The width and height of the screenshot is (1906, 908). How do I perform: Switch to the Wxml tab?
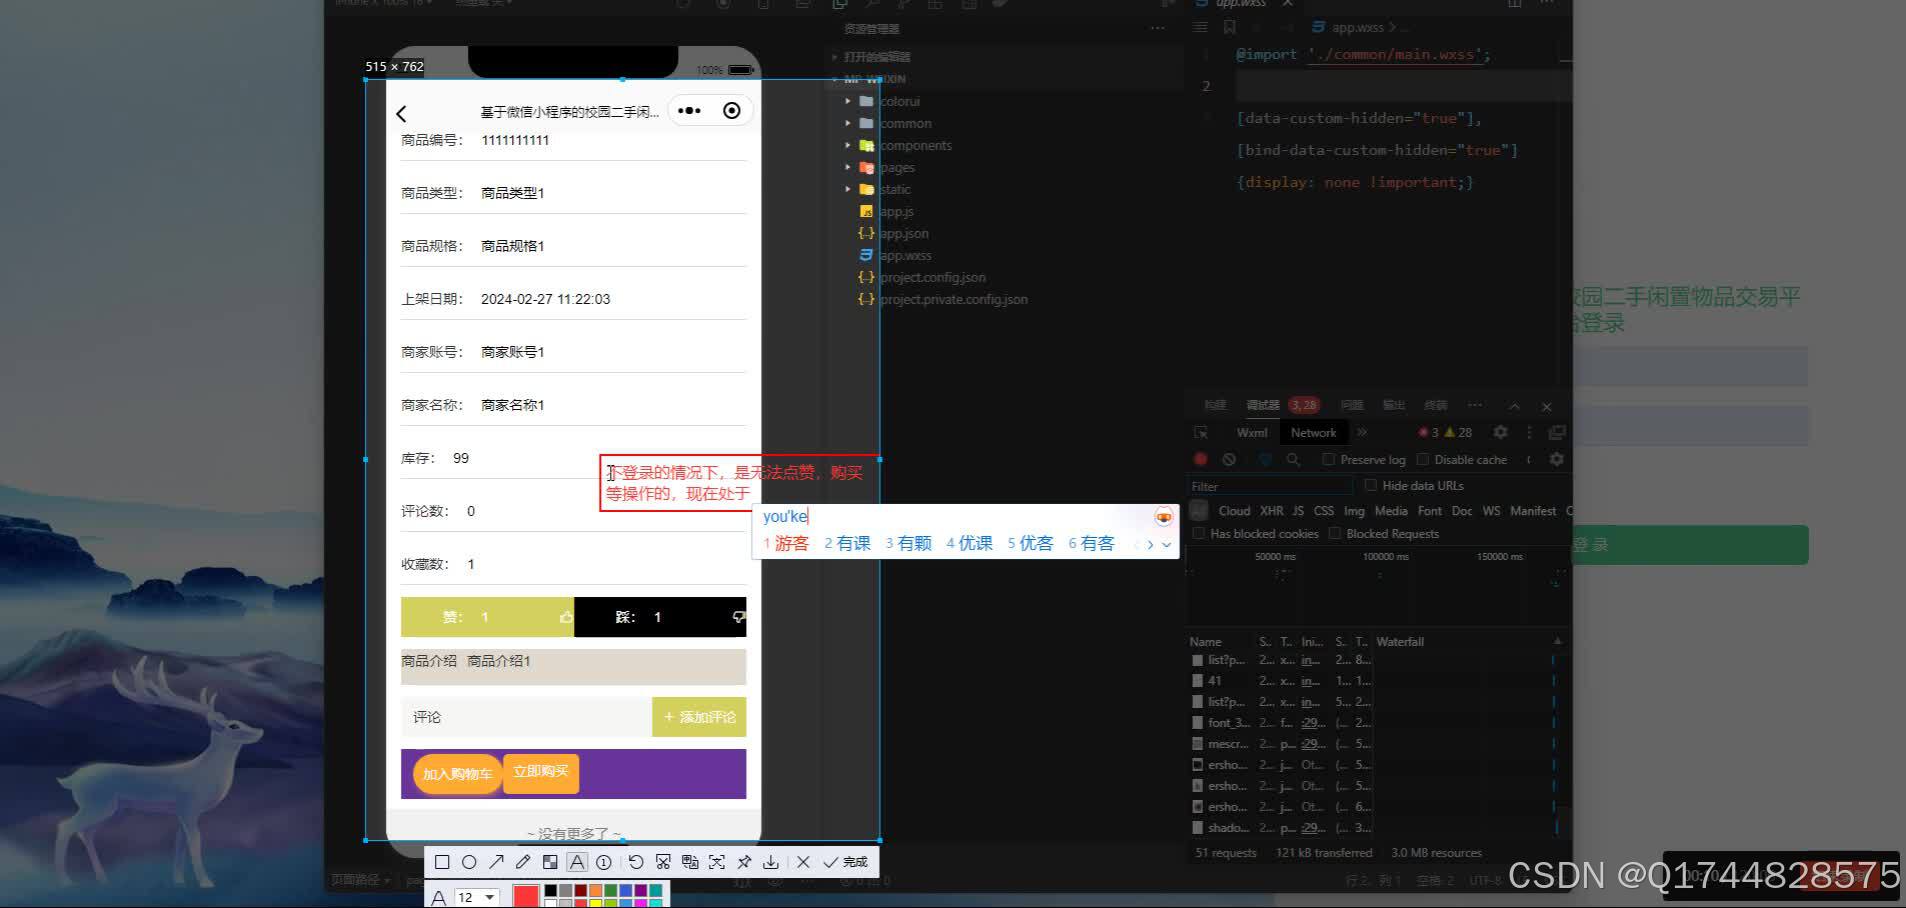coord(1251,433)
